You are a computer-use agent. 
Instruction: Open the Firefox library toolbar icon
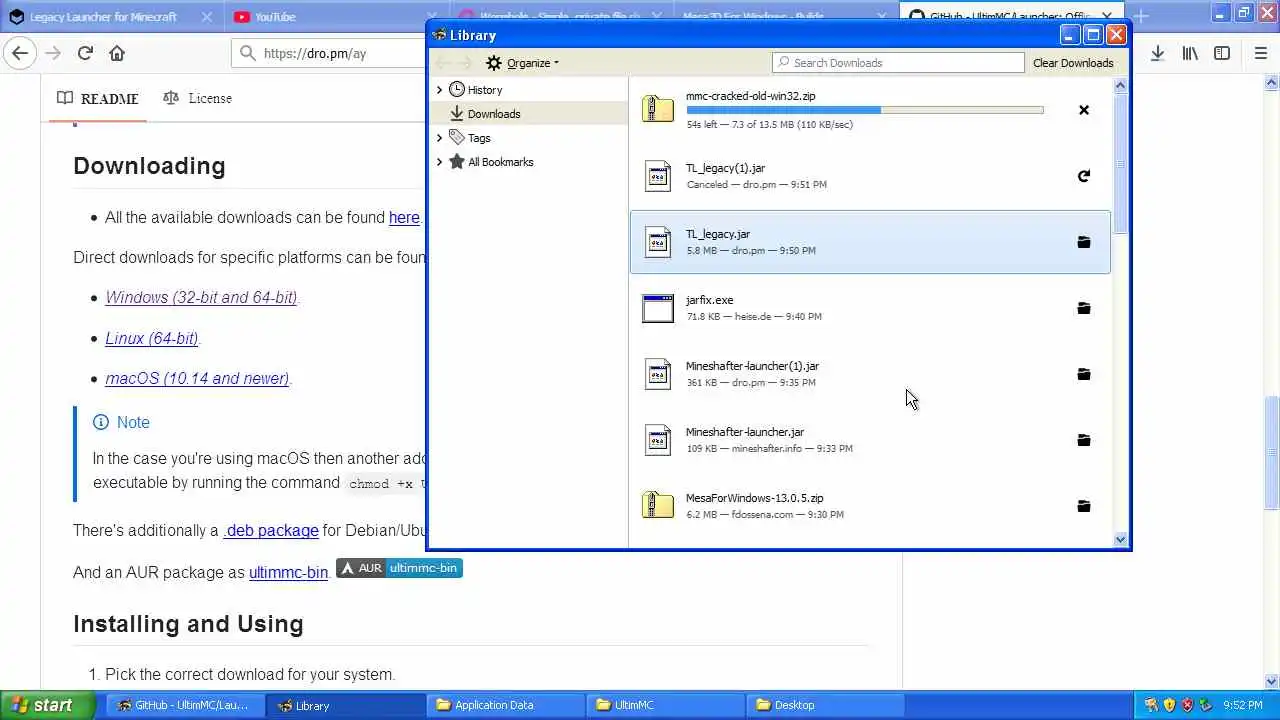click(x=1190, y=53)
